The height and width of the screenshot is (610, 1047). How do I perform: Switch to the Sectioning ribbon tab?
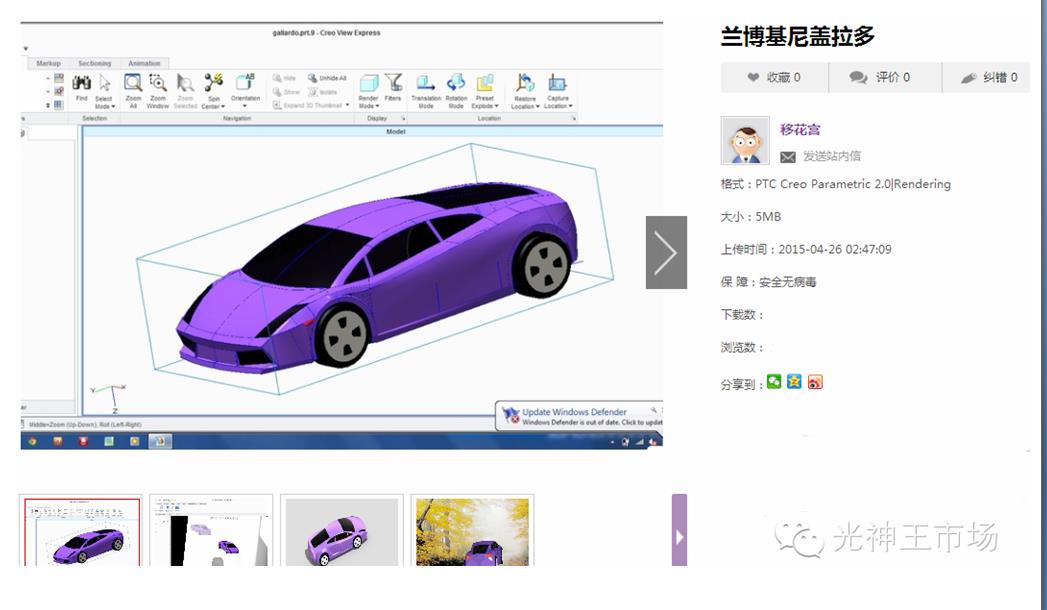click(x=94, y=63)
